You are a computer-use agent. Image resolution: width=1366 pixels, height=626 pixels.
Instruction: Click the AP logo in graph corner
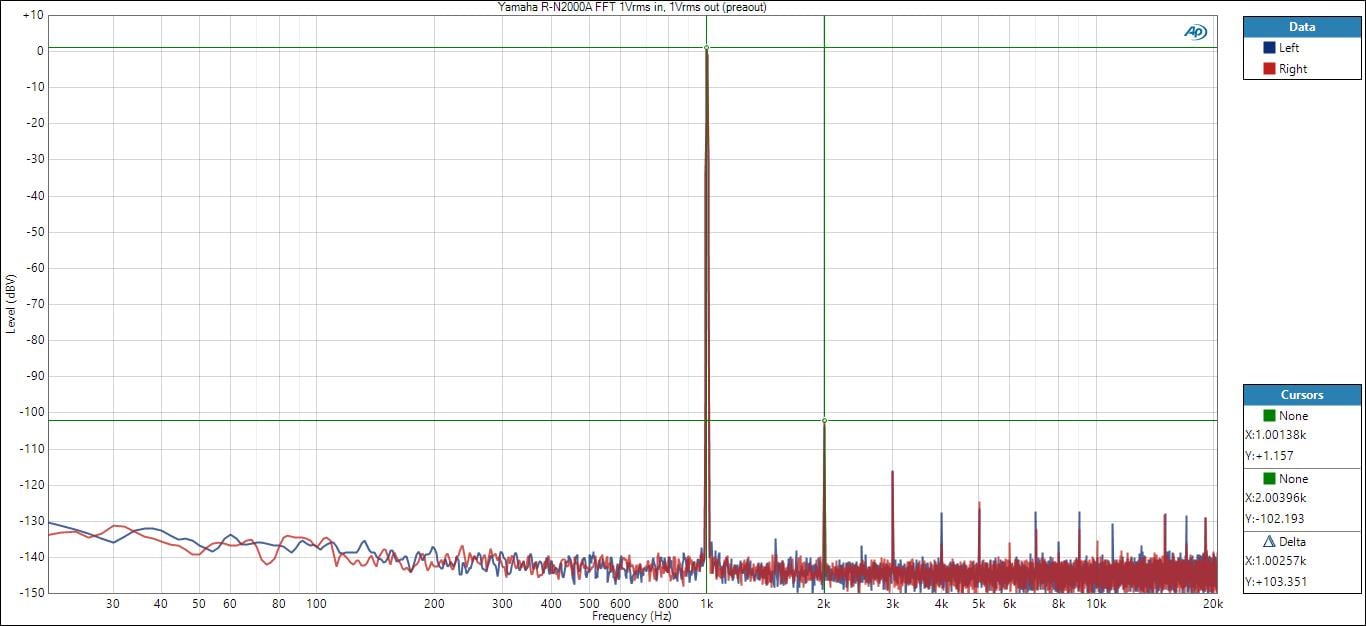point(1195,32)
